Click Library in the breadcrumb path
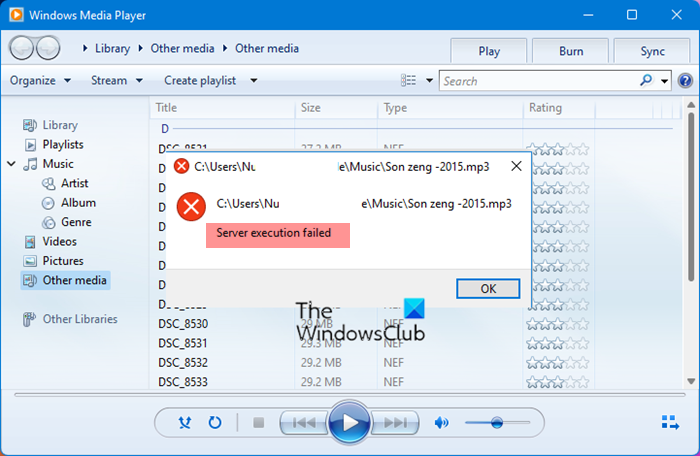This screenshot has width=700, height=456. click(112, 48)
